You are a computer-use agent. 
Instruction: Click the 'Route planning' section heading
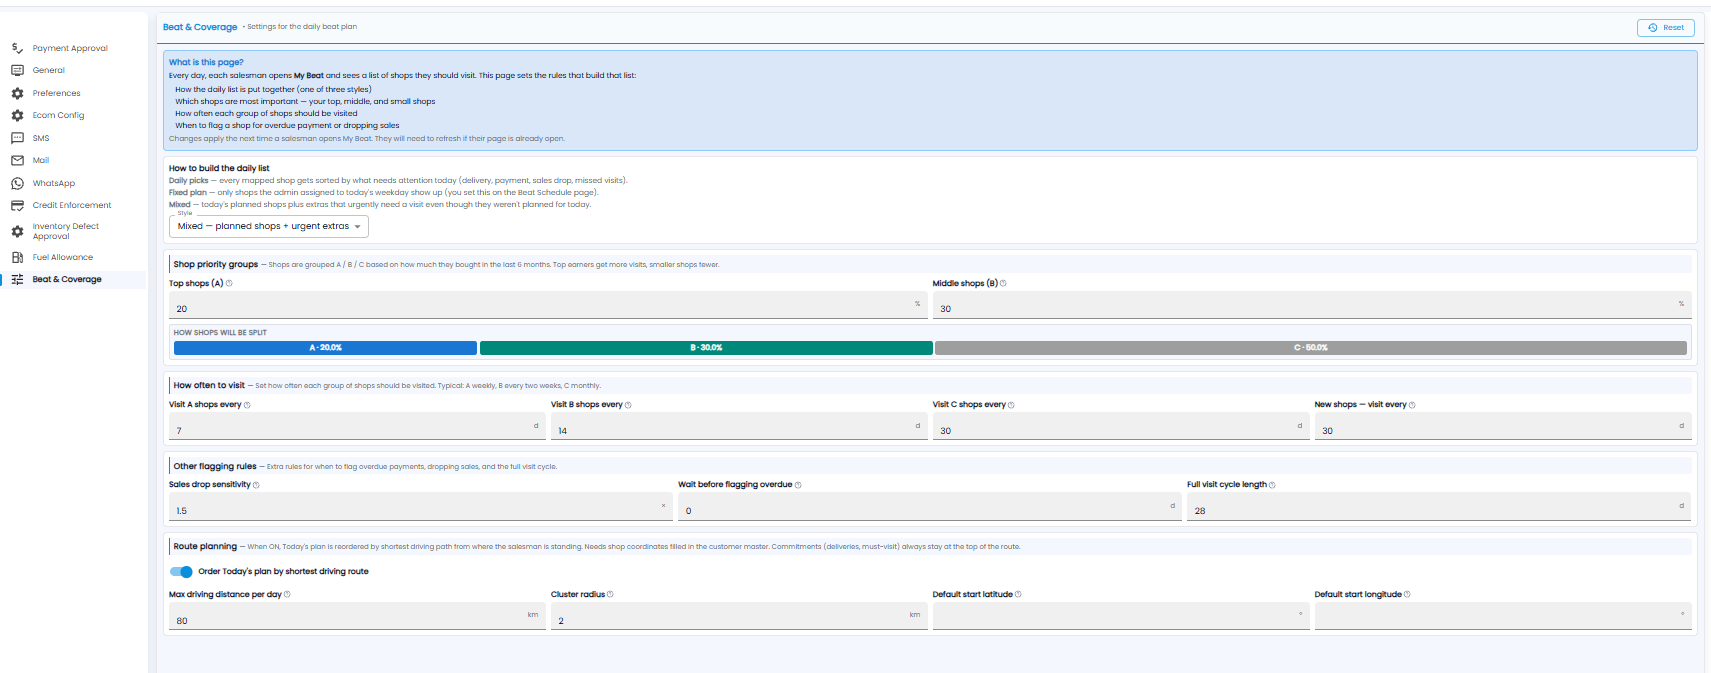coord(205,547)
